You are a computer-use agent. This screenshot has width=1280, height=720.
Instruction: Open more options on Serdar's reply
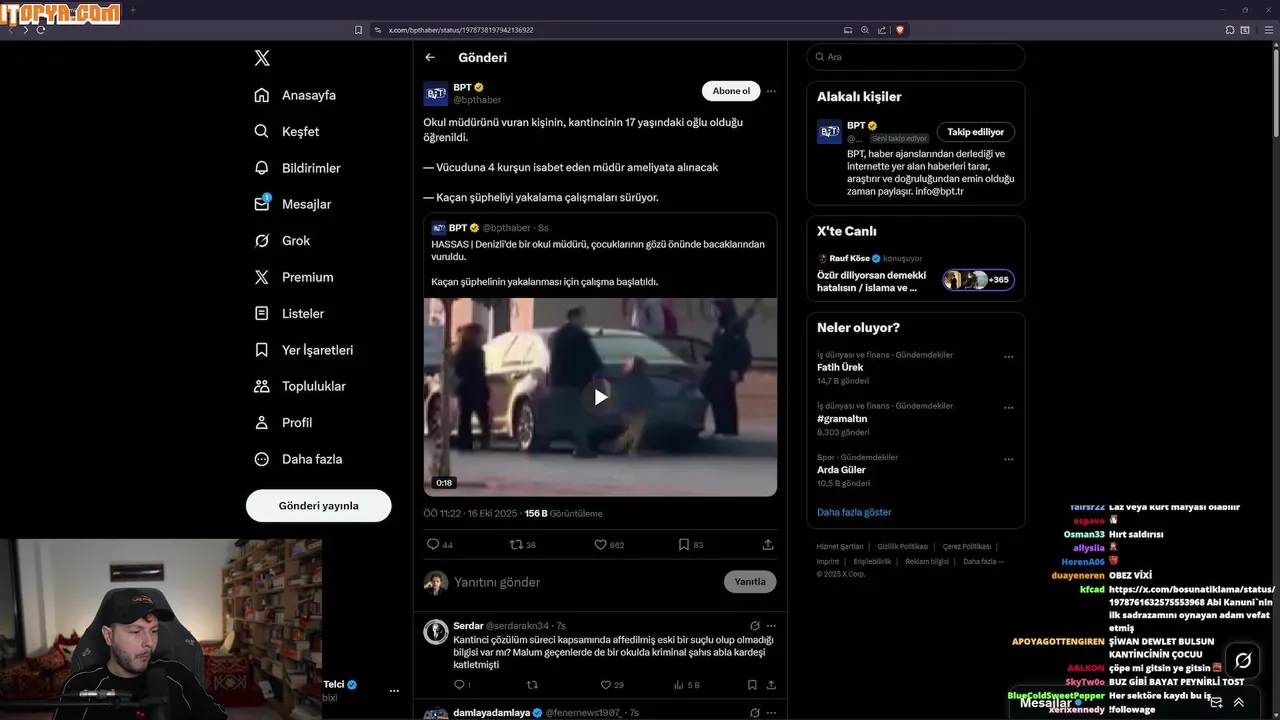(771, 626)
